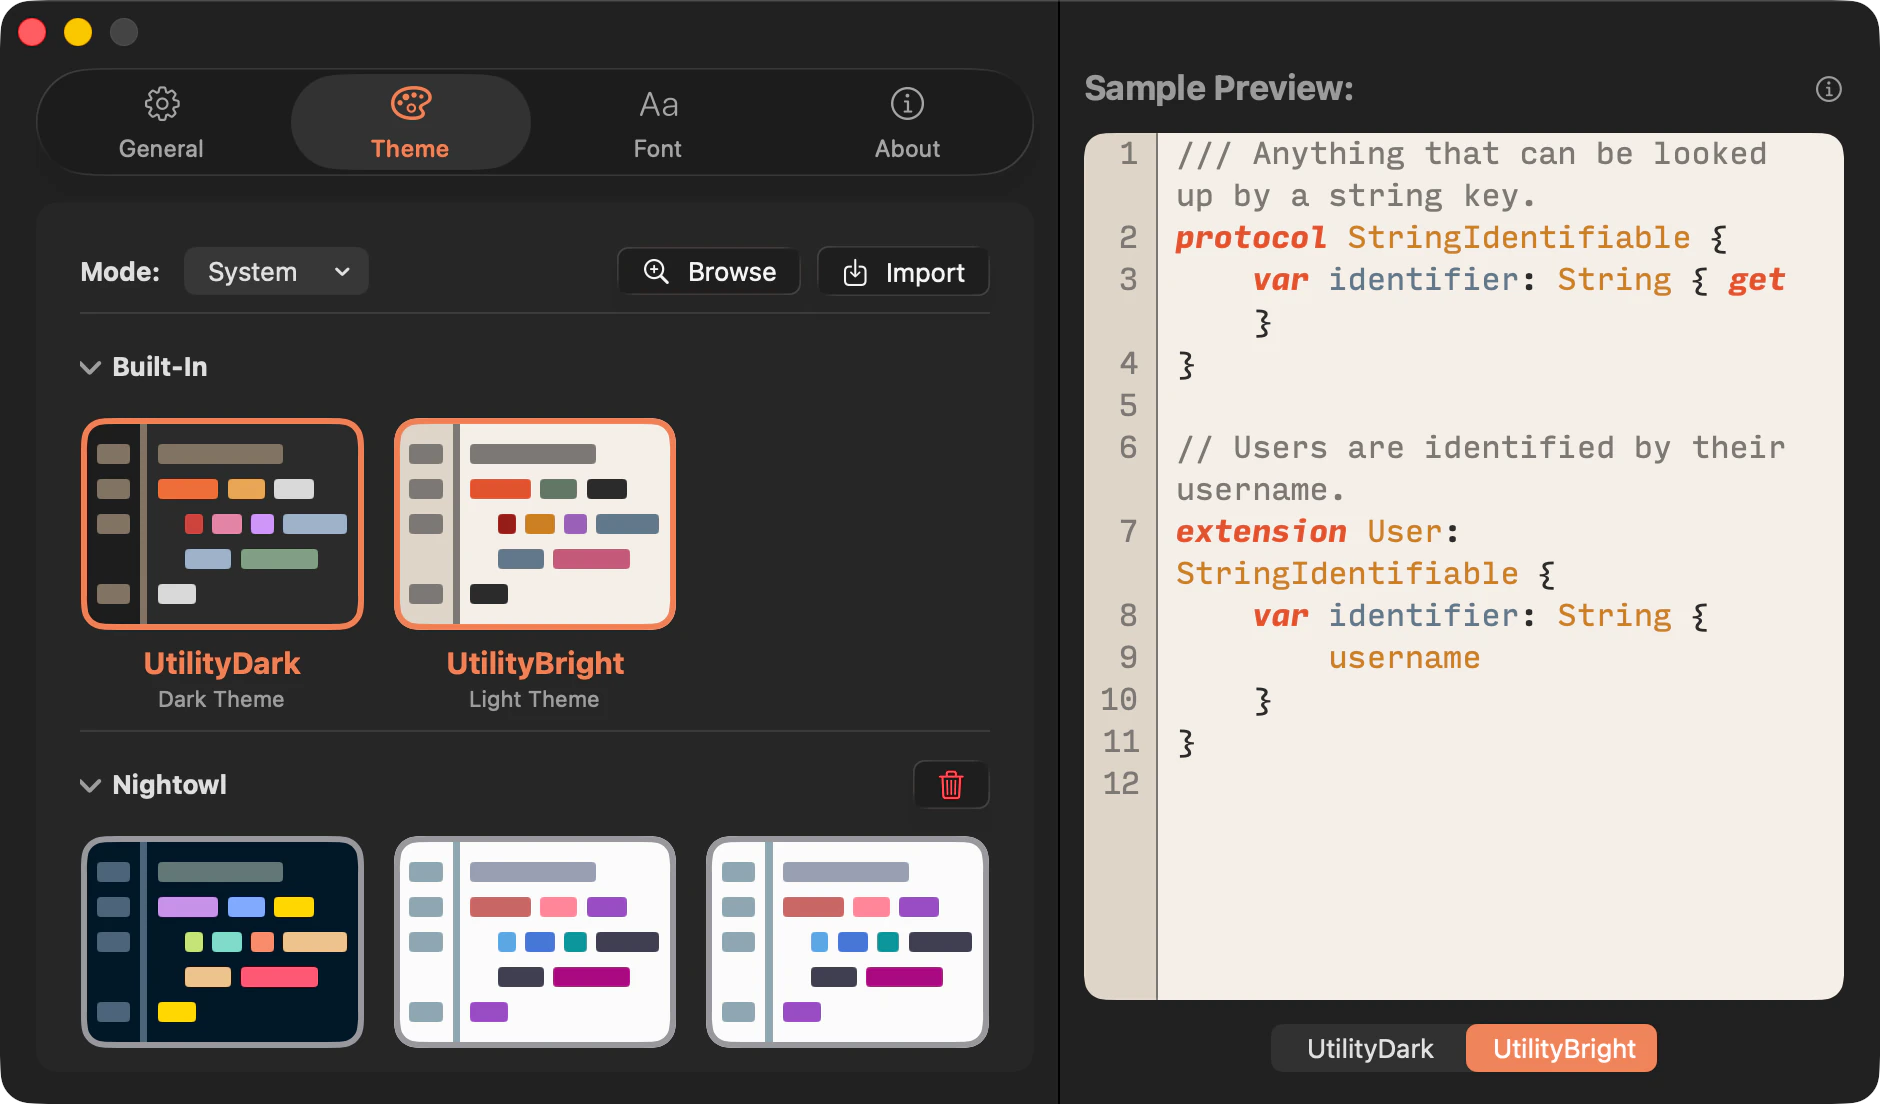This screenshot has width=1880, height=1104.
Task: Click the Import theme button
Action: pyautogui.click(x=903, y=272)
